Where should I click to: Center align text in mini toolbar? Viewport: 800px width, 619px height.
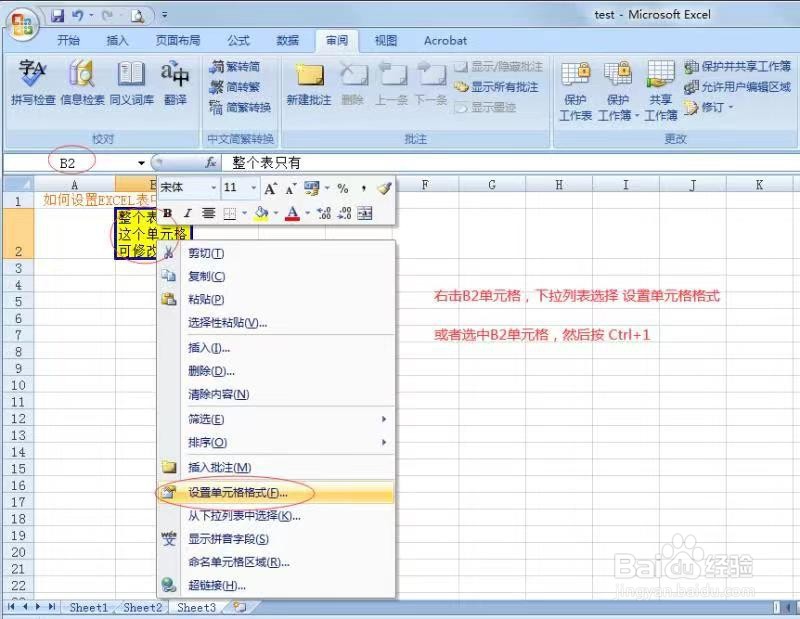pos(208,213)
